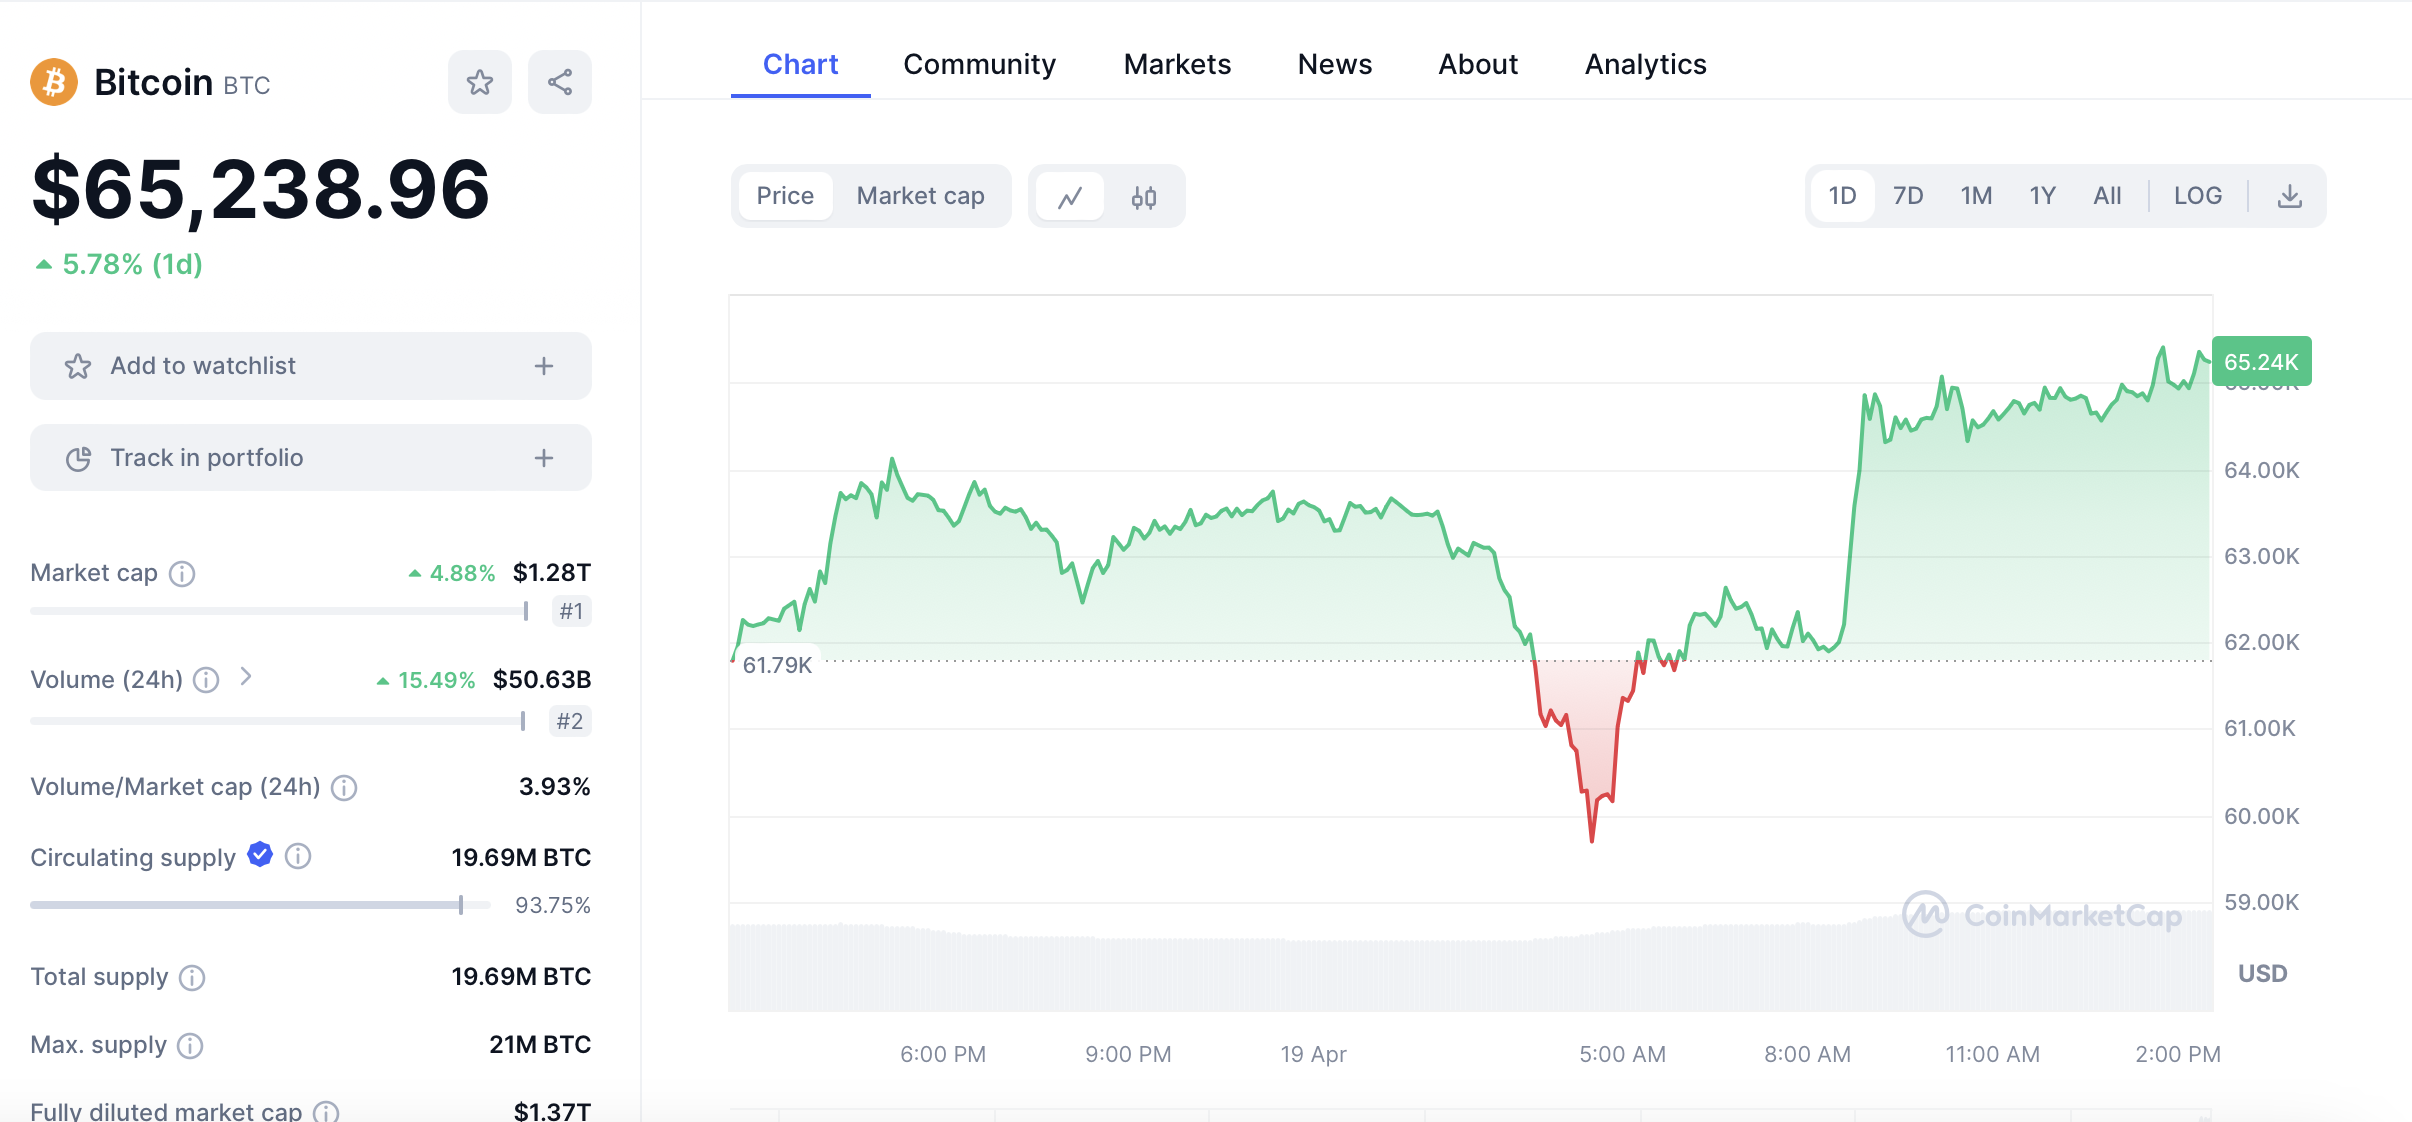Viewport: 2412px width, 1122px height.
Task: Switch to line chart view icon
Action: [1070, 197]
